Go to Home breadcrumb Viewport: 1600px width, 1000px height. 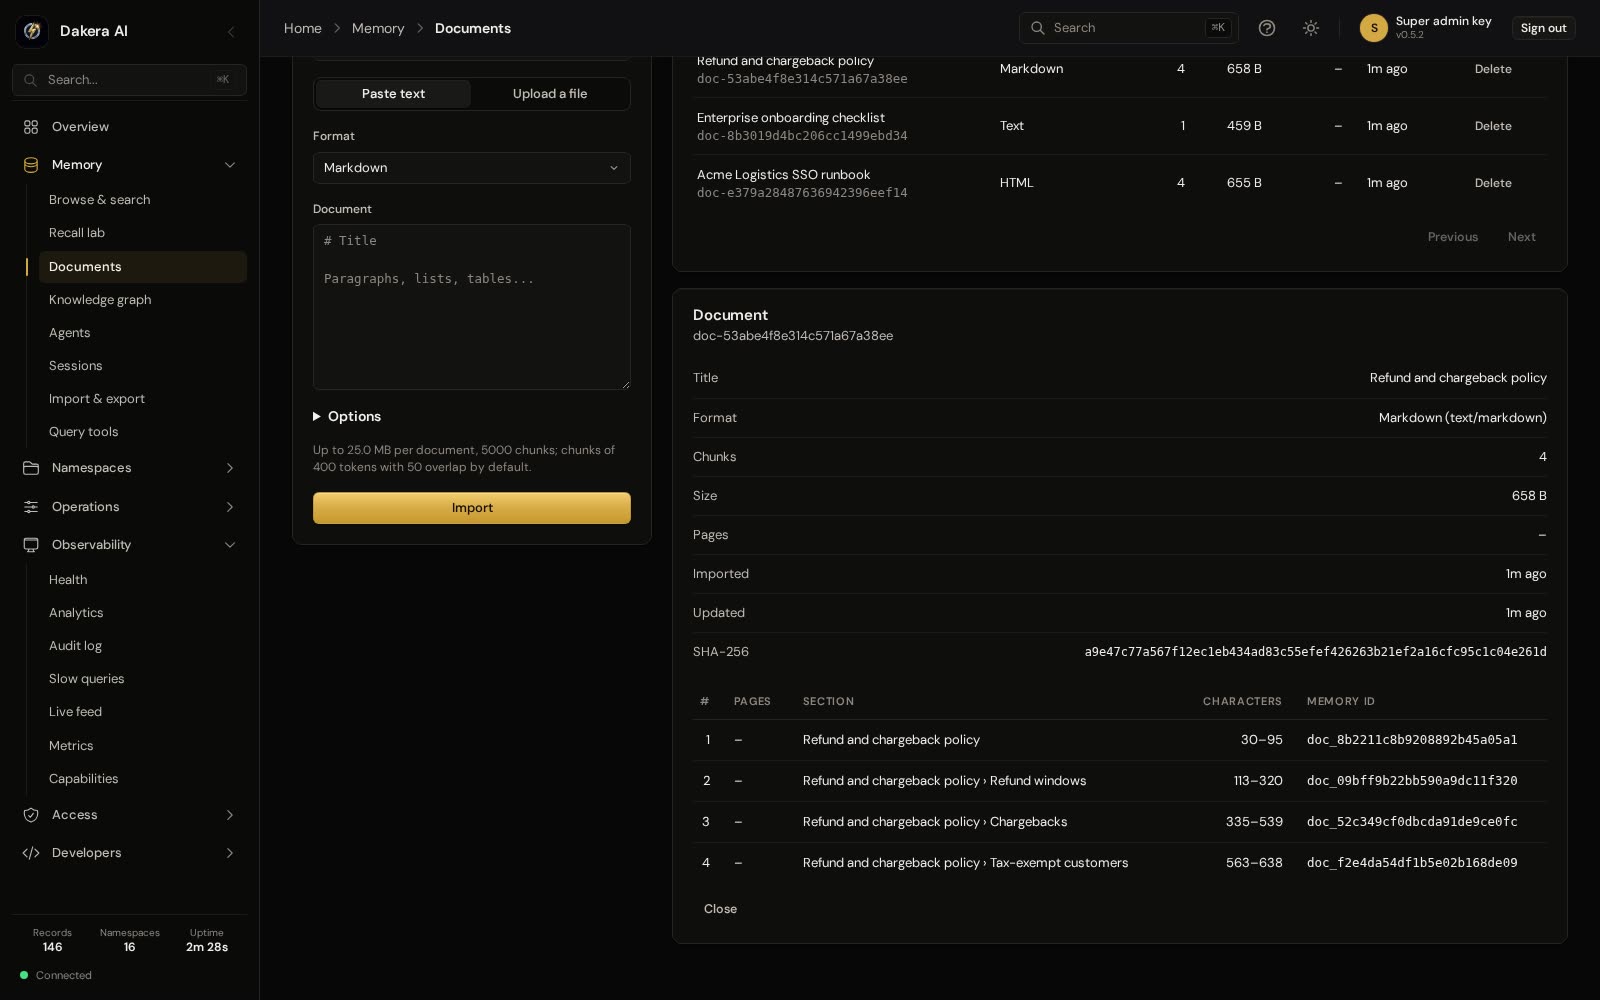pyautogui.click(x=303, y=28)
